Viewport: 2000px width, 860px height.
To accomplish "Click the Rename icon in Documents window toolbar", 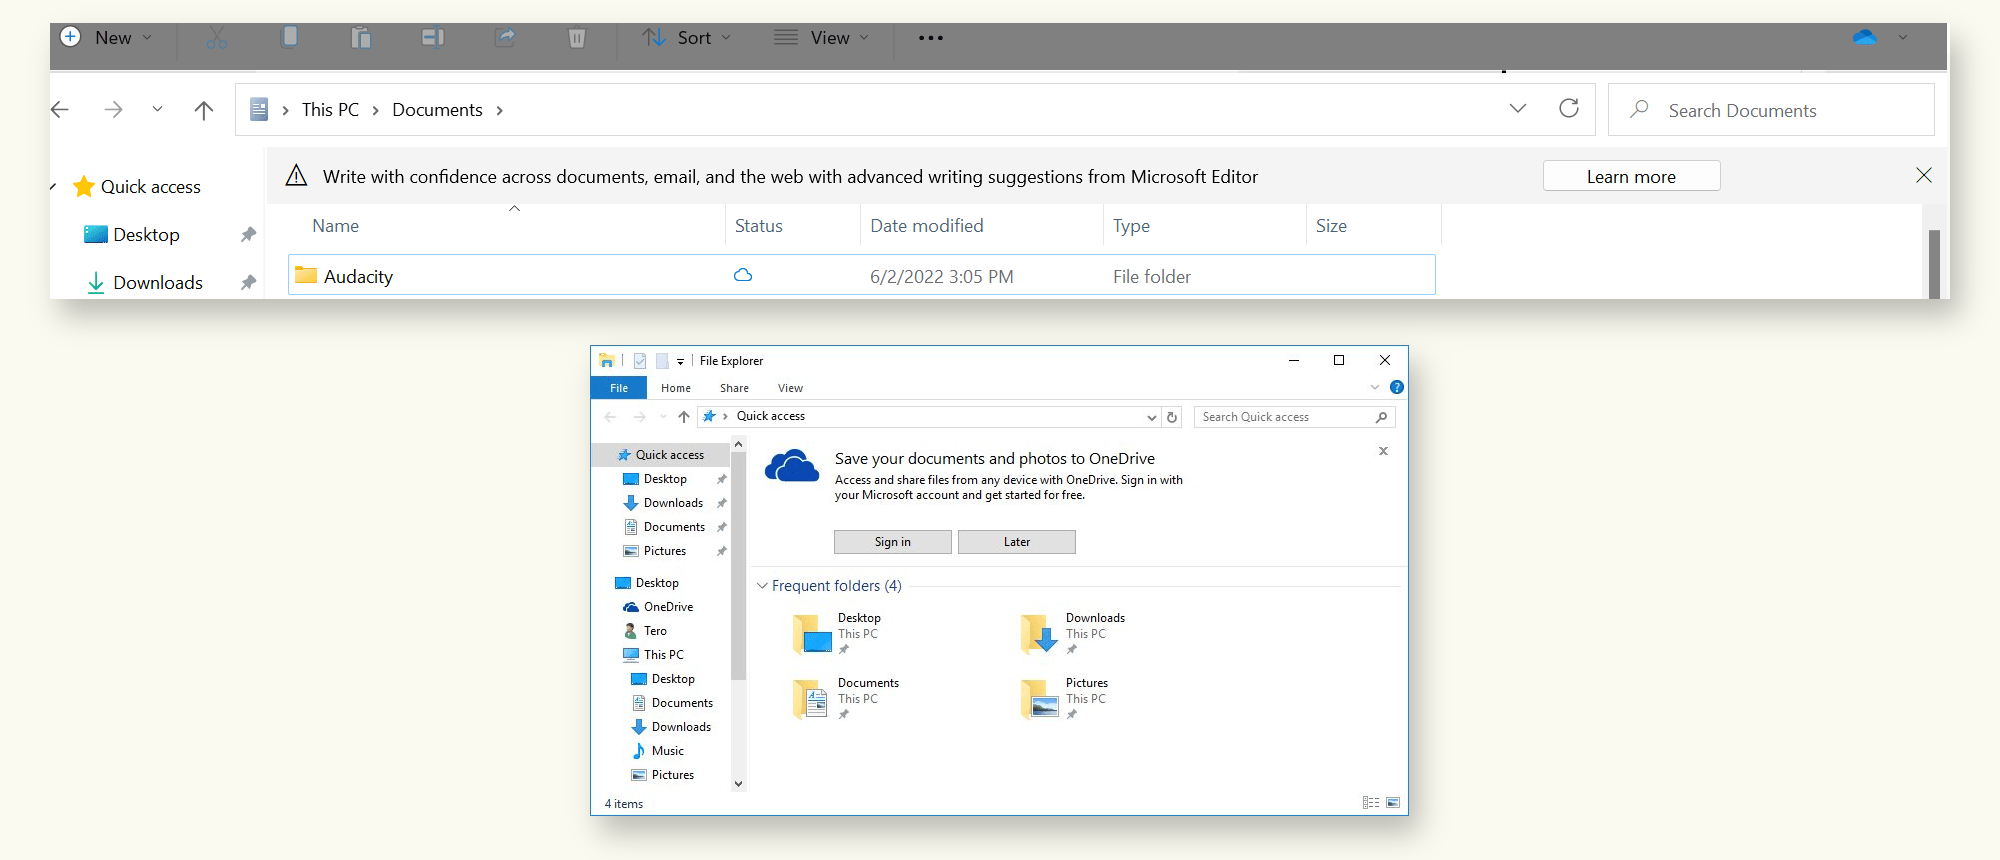I will click(432, 38).
